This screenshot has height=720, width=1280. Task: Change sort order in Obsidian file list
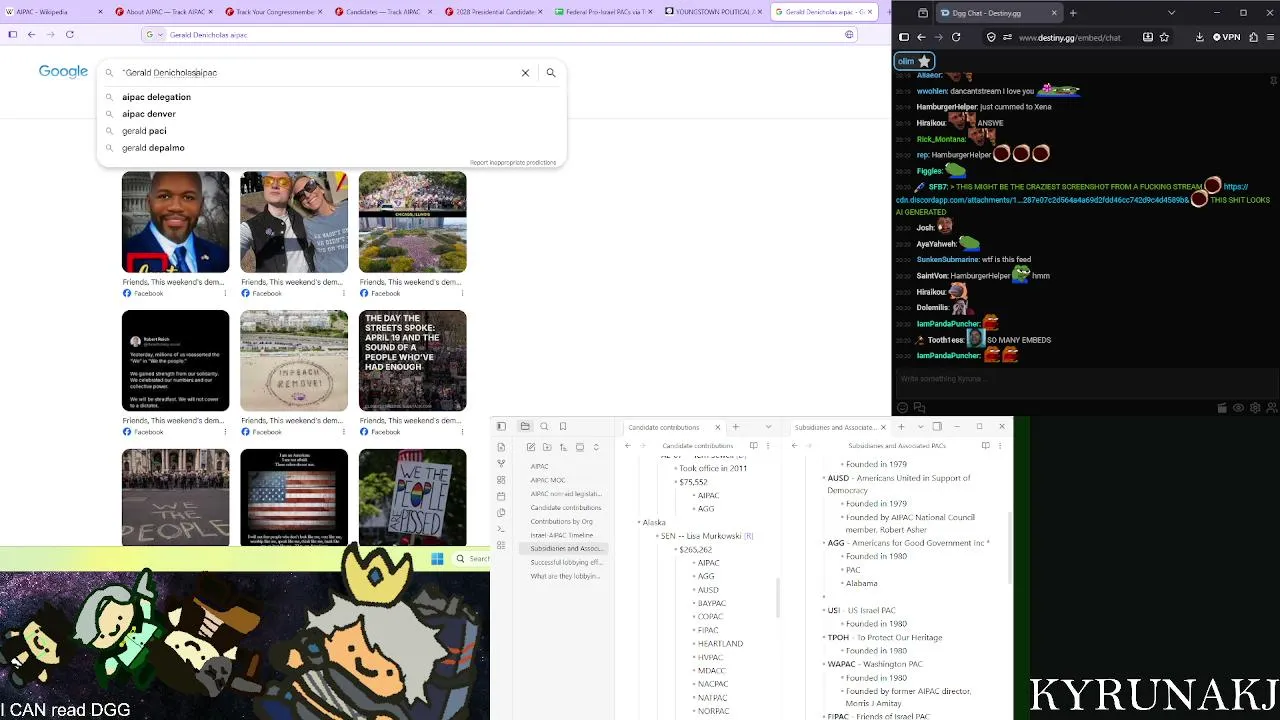point(564,447)
